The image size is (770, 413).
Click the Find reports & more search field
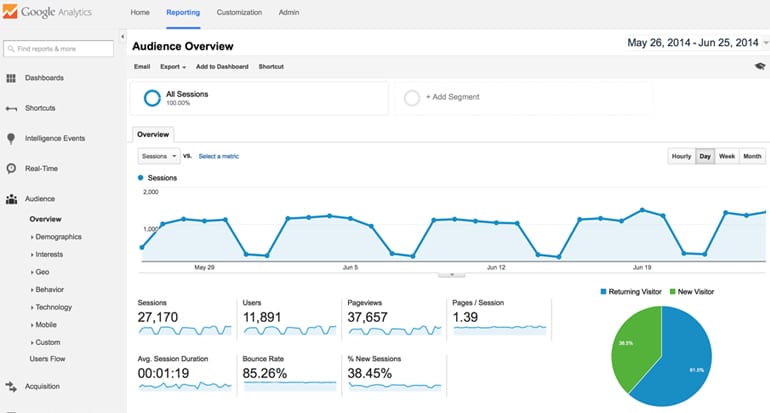coord(58,48)
